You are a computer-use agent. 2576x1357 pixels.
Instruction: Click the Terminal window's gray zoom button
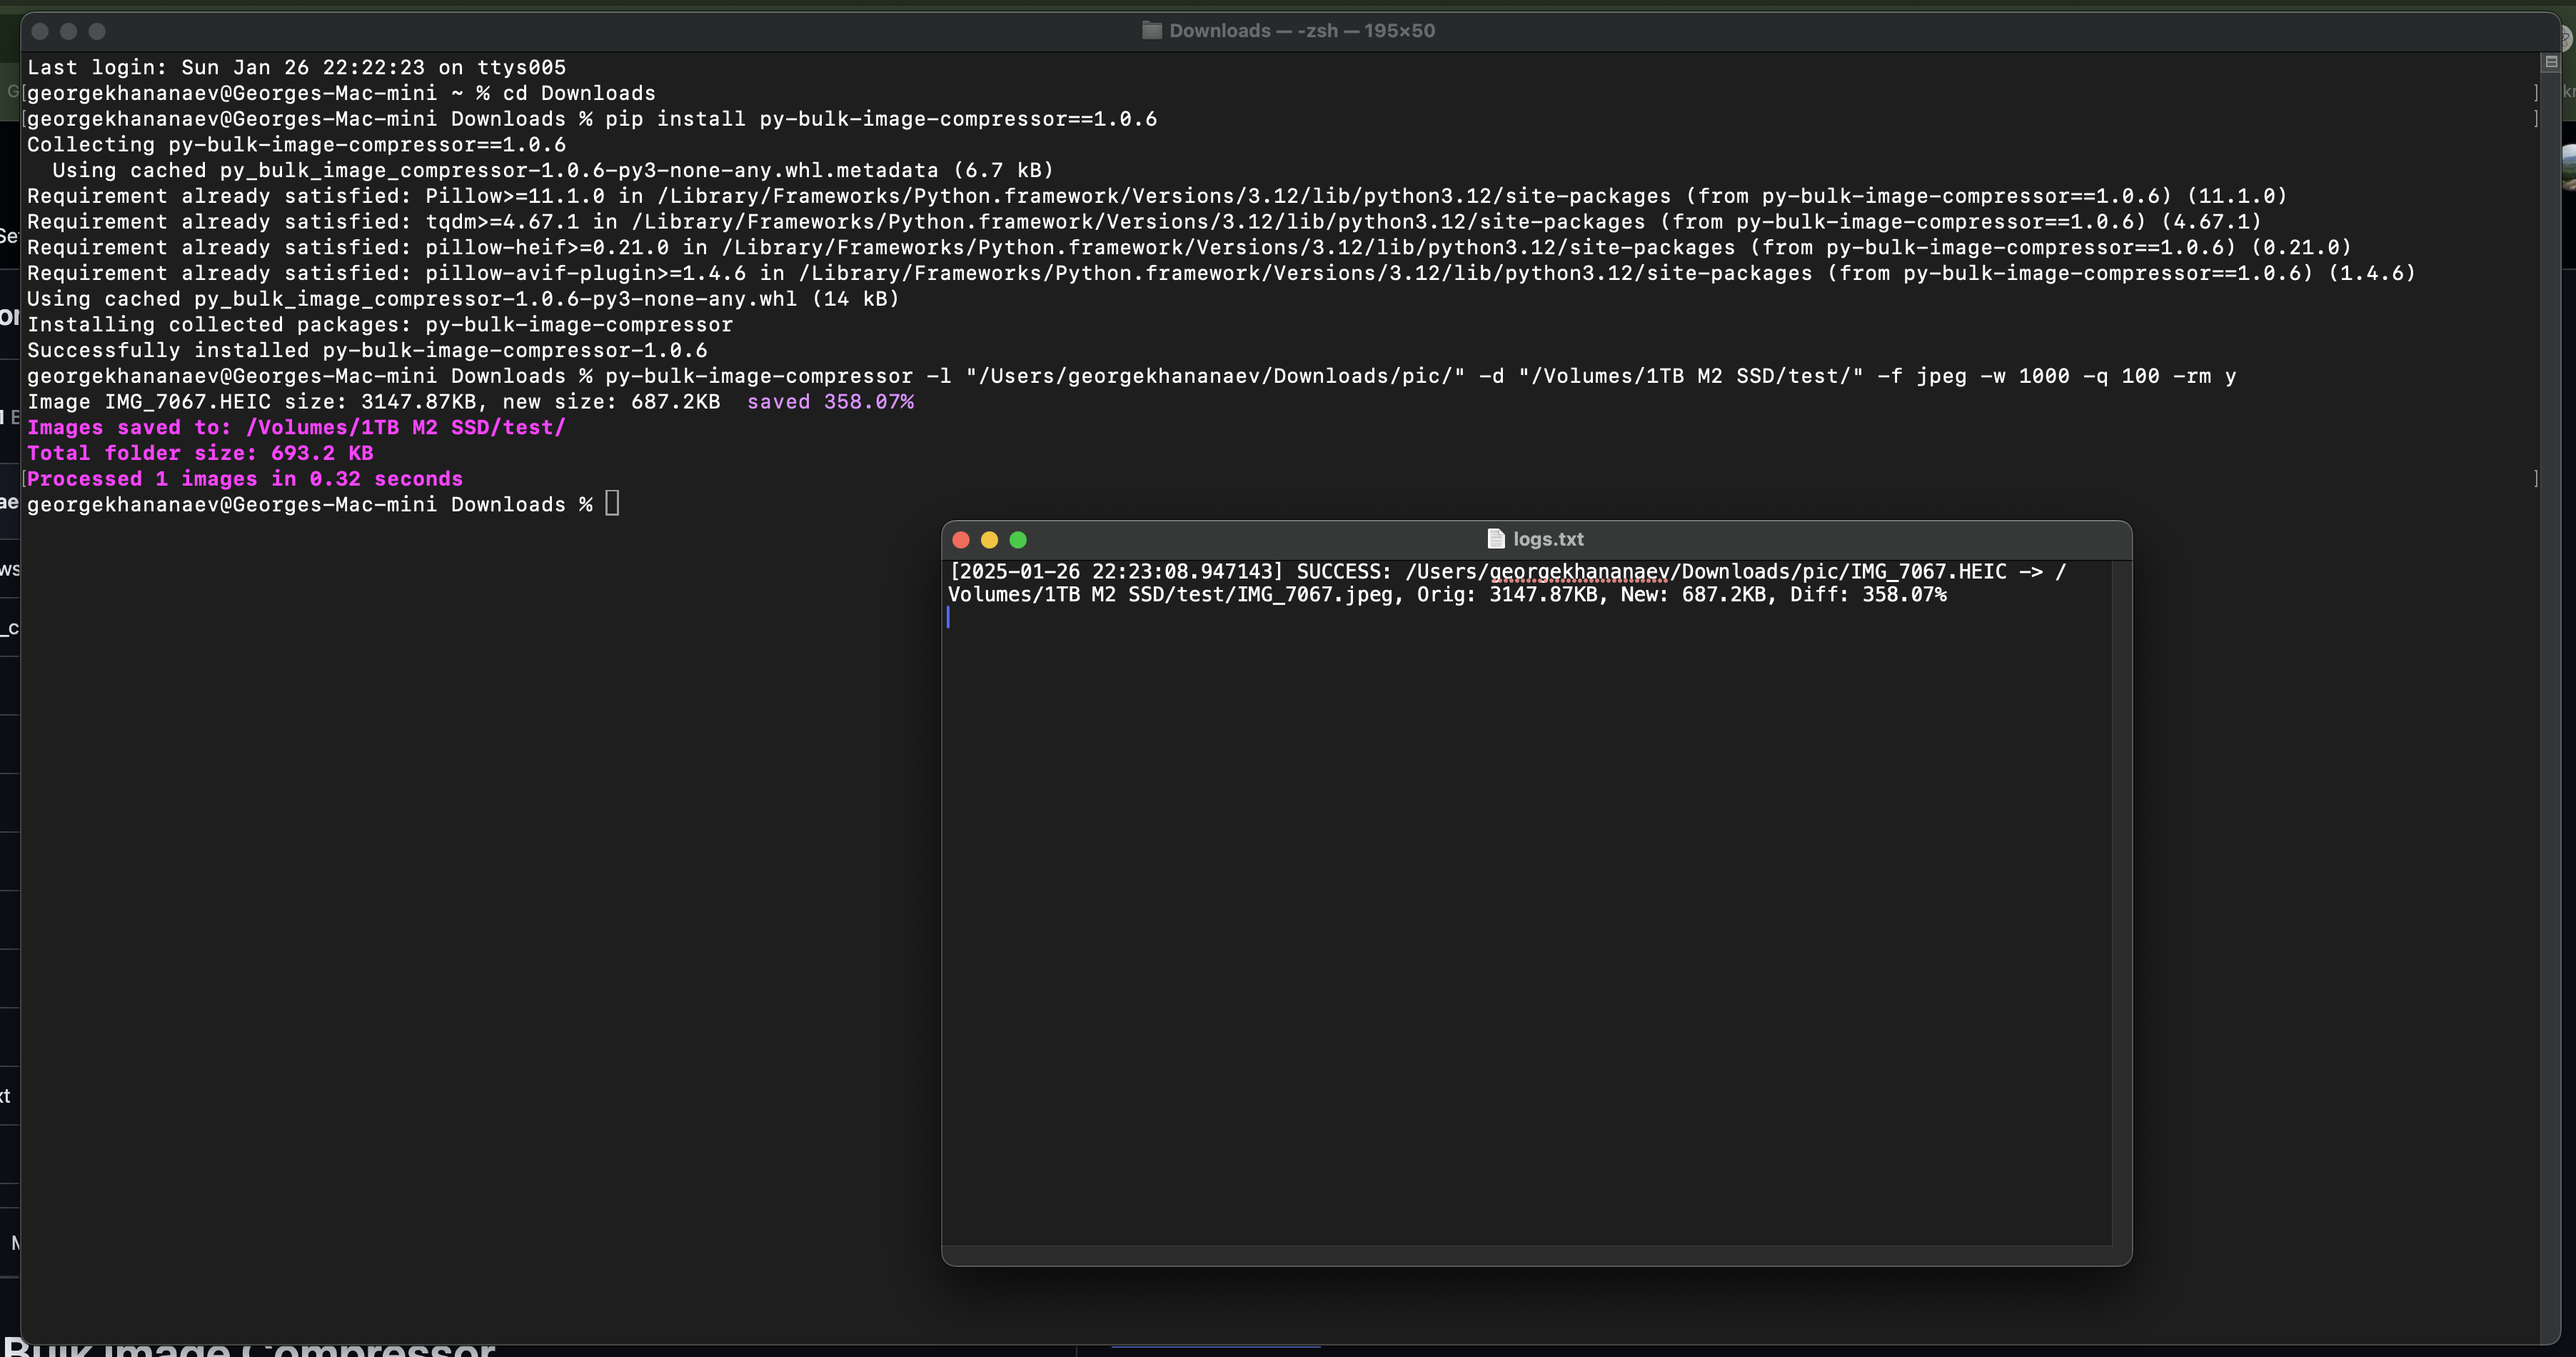click(97, 31)
